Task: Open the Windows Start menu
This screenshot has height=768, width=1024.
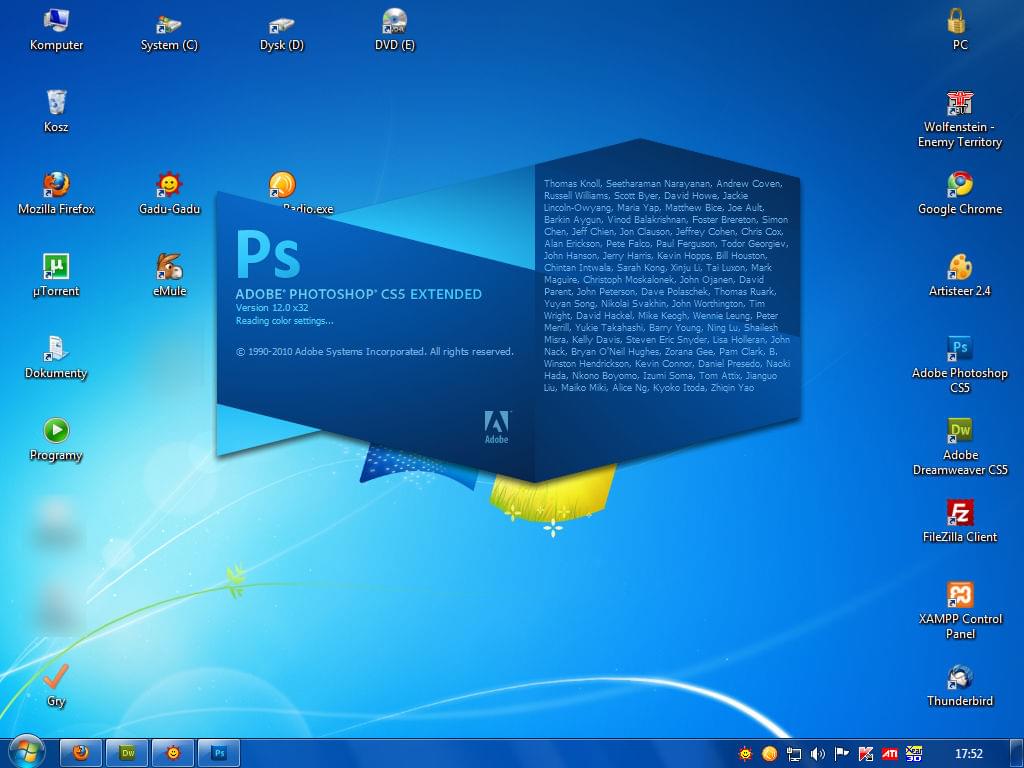Action: tap(25, 752)
